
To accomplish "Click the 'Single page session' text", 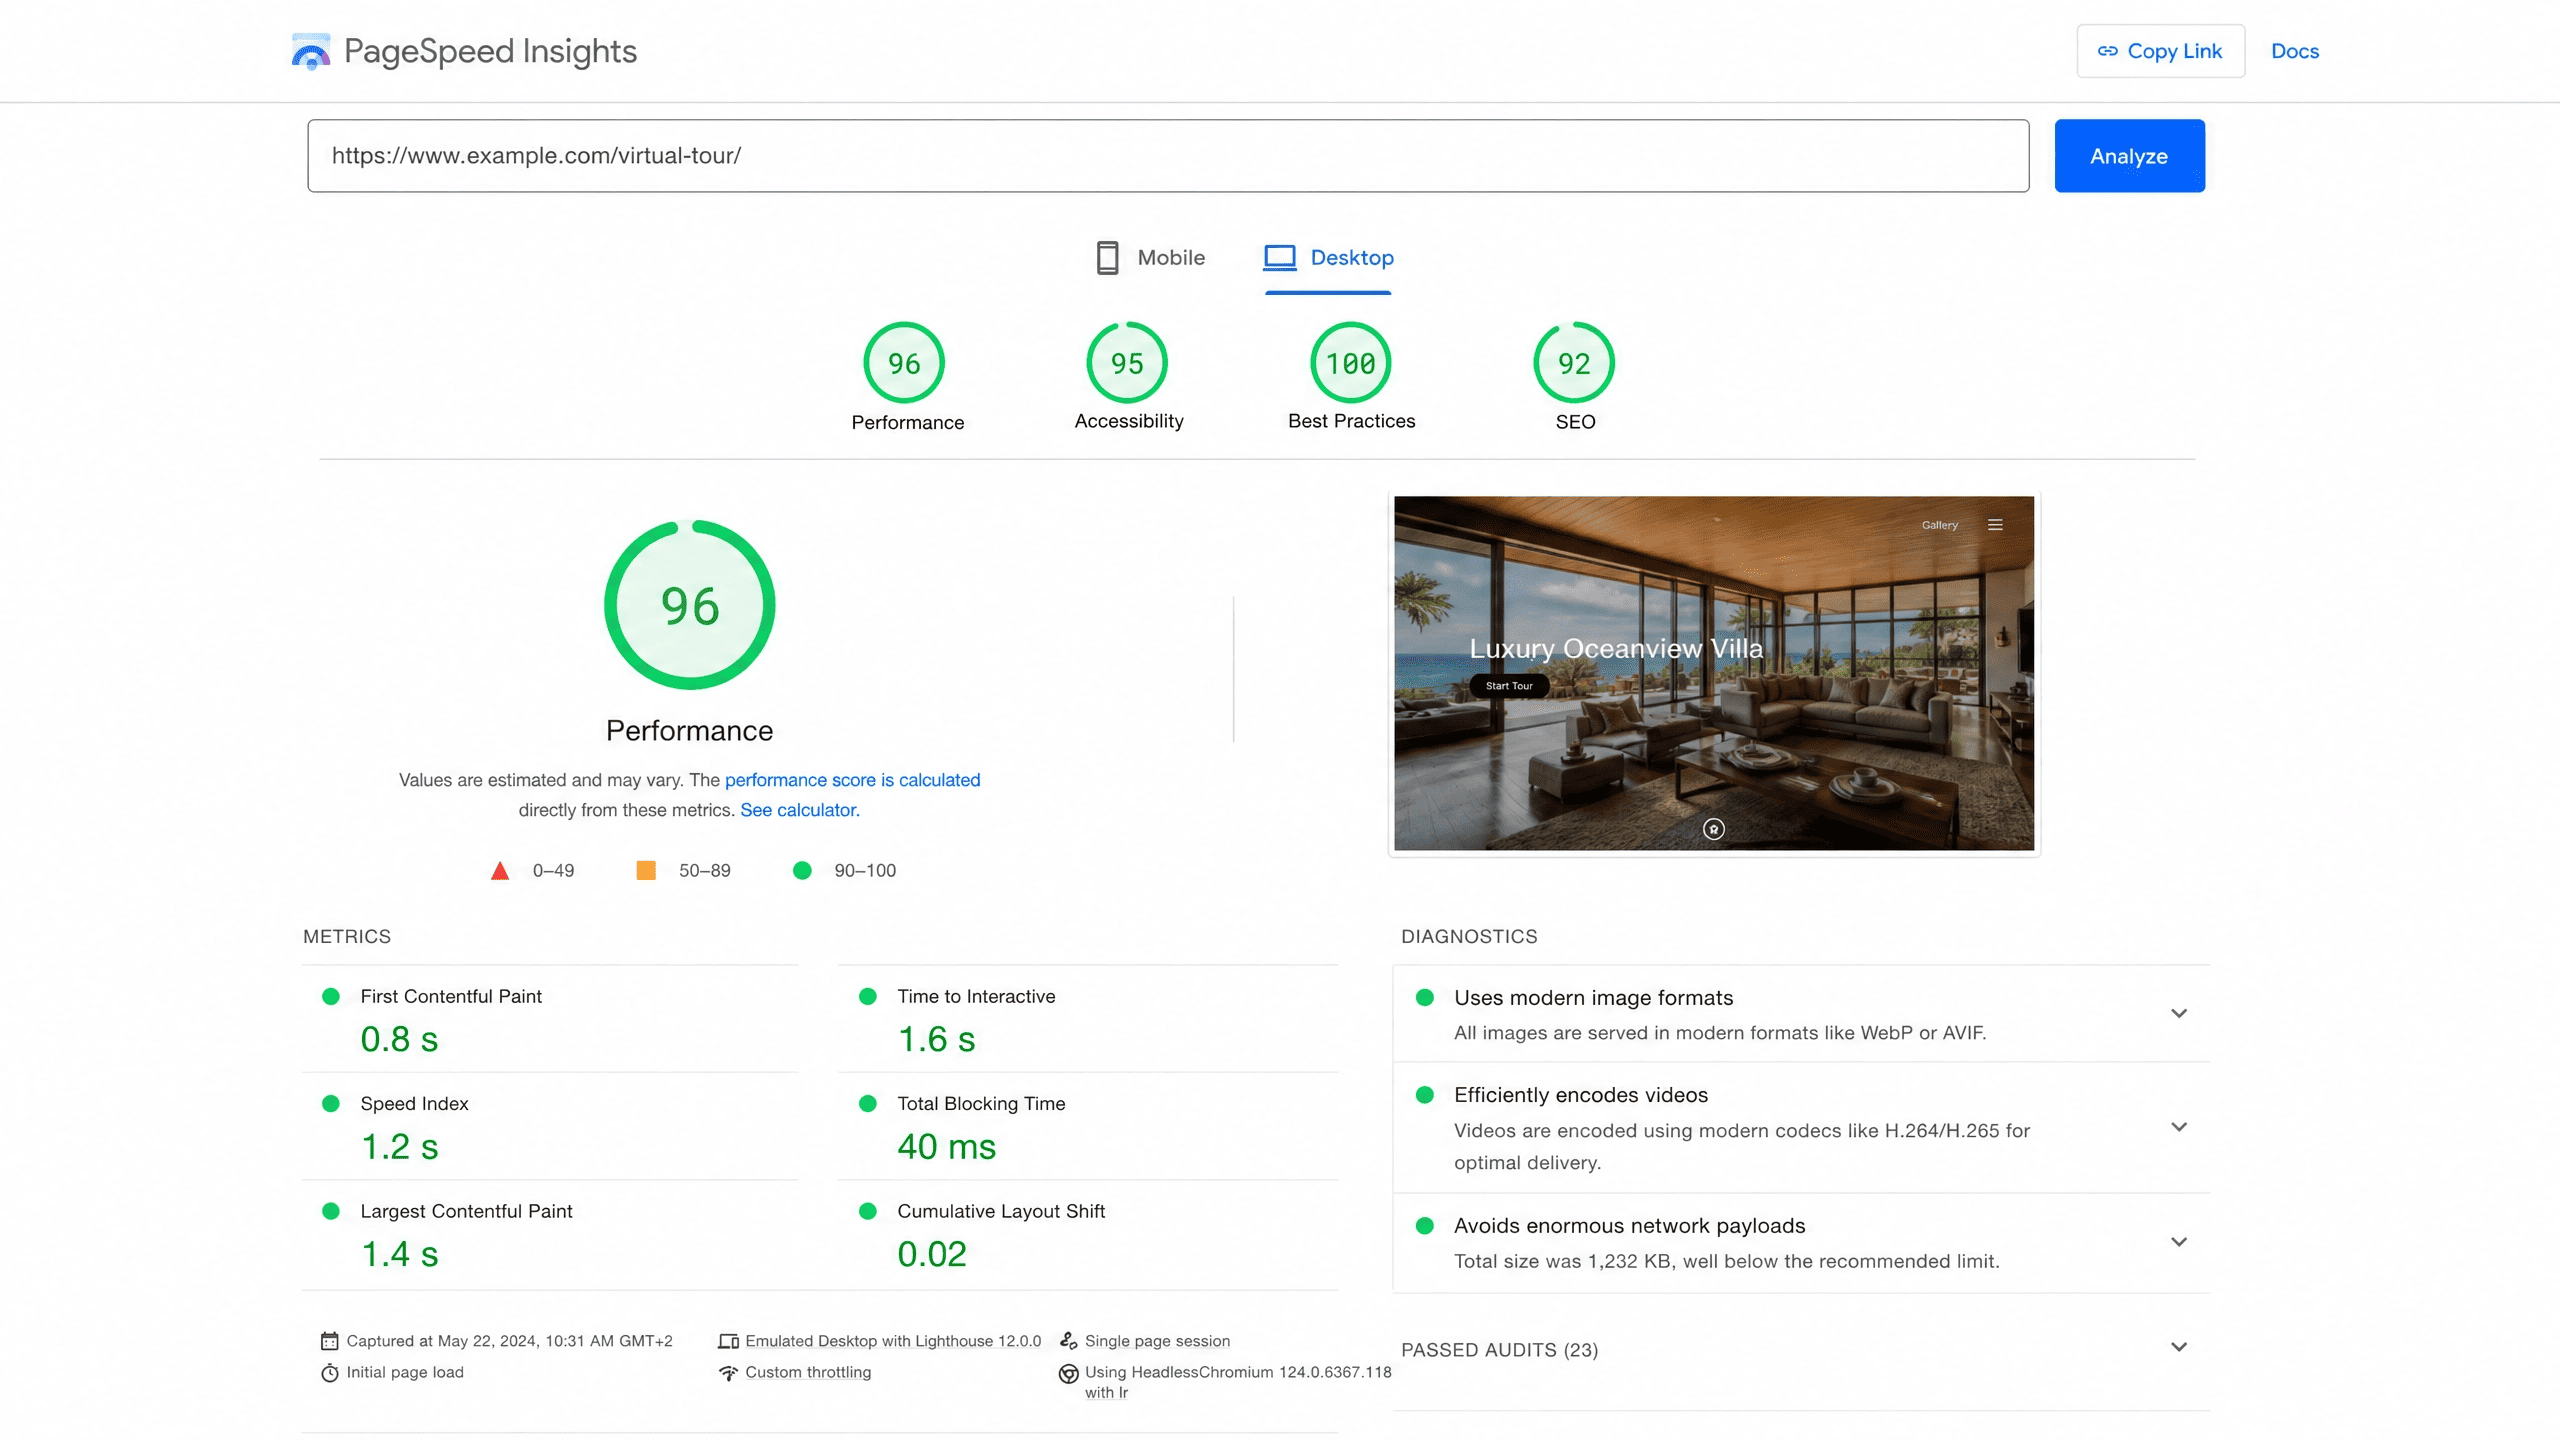I will point(1157,1341).
